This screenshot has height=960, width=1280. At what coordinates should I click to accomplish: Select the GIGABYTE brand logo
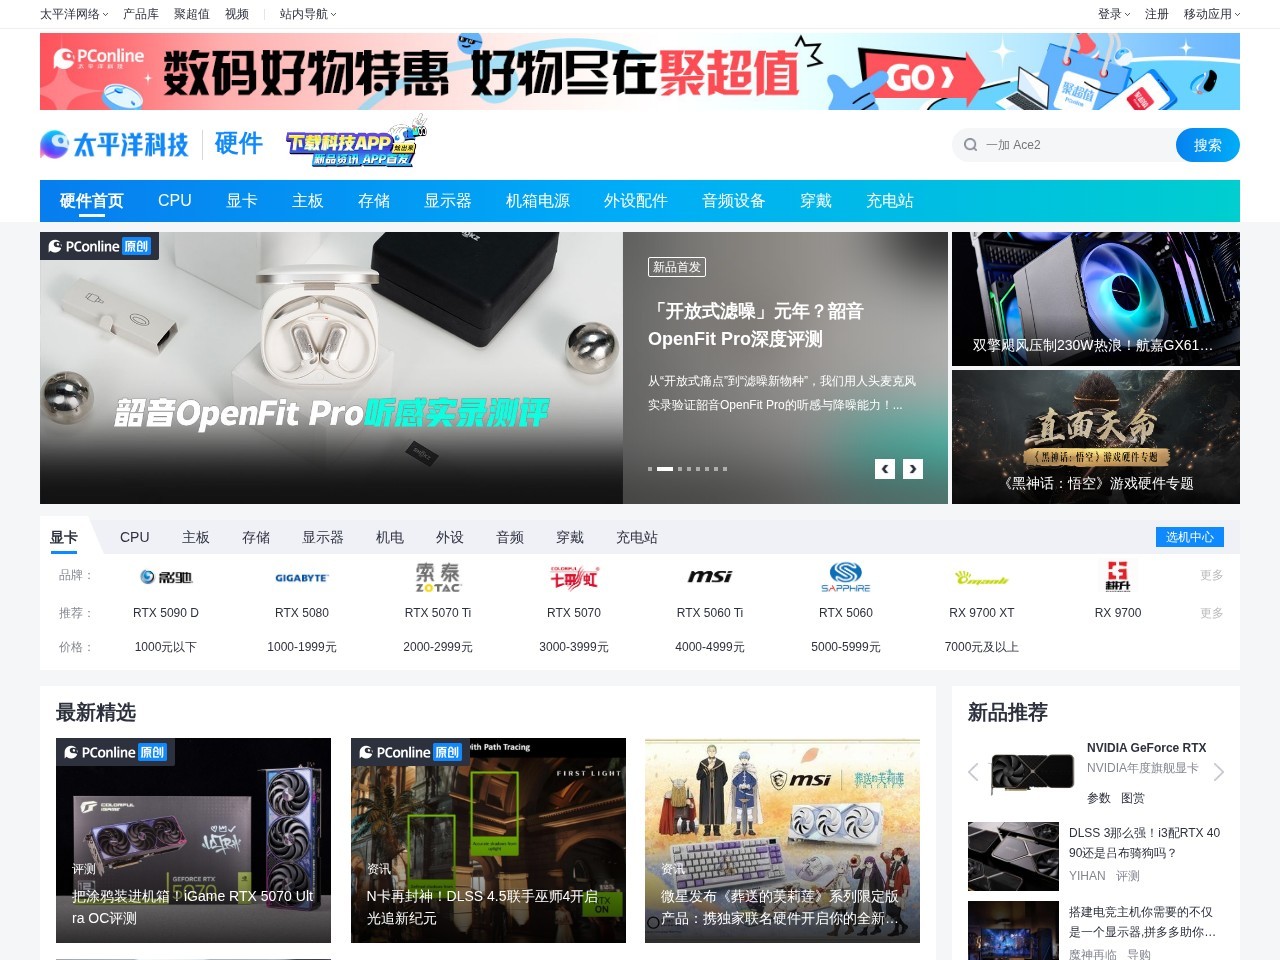tap(301, 577)
